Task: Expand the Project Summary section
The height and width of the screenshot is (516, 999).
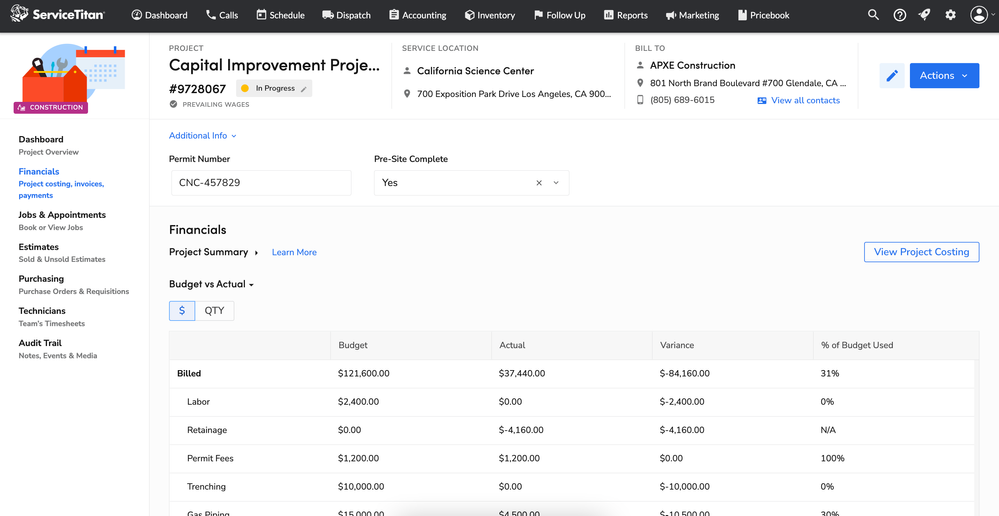Action: [x=213, y=252]
